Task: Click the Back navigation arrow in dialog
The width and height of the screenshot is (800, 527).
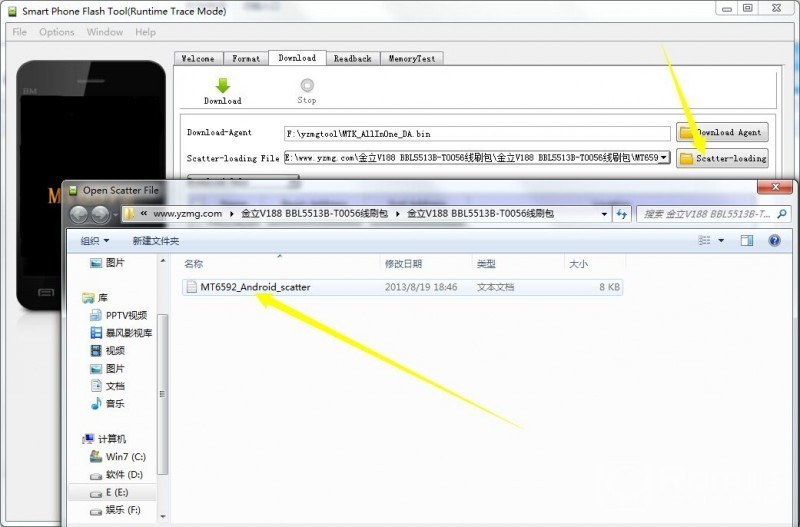Action: (79, 214)
